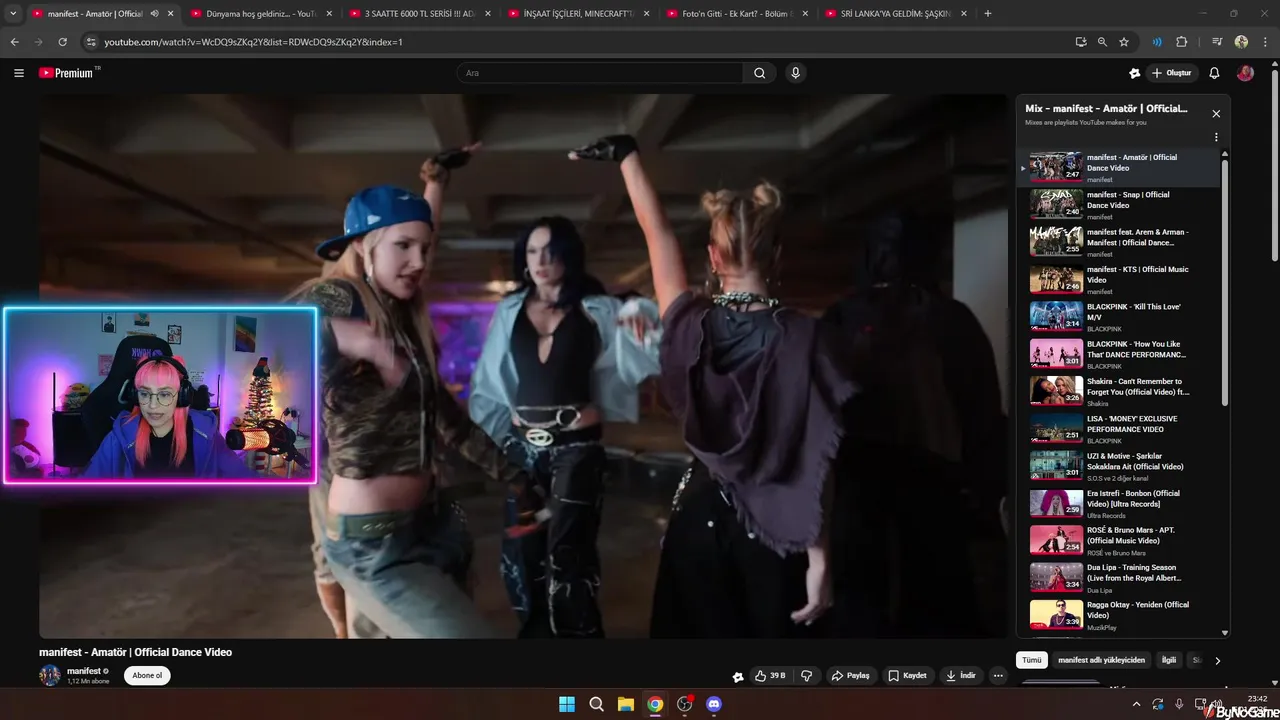The height and width of the screenshot is (720, 1280).
Task: Switch to the 'Dünyama hoş geldiniz' tab
Action: [260, 14]
